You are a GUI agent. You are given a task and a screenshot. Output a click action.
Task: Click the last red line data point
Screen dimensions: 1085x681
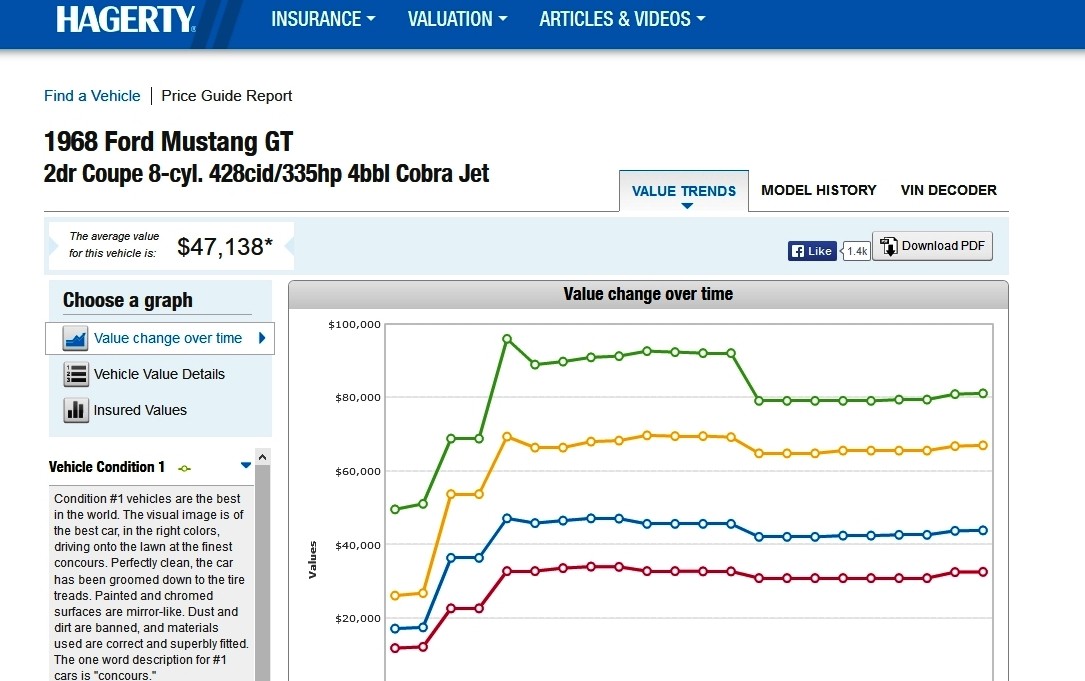(983, 572)
